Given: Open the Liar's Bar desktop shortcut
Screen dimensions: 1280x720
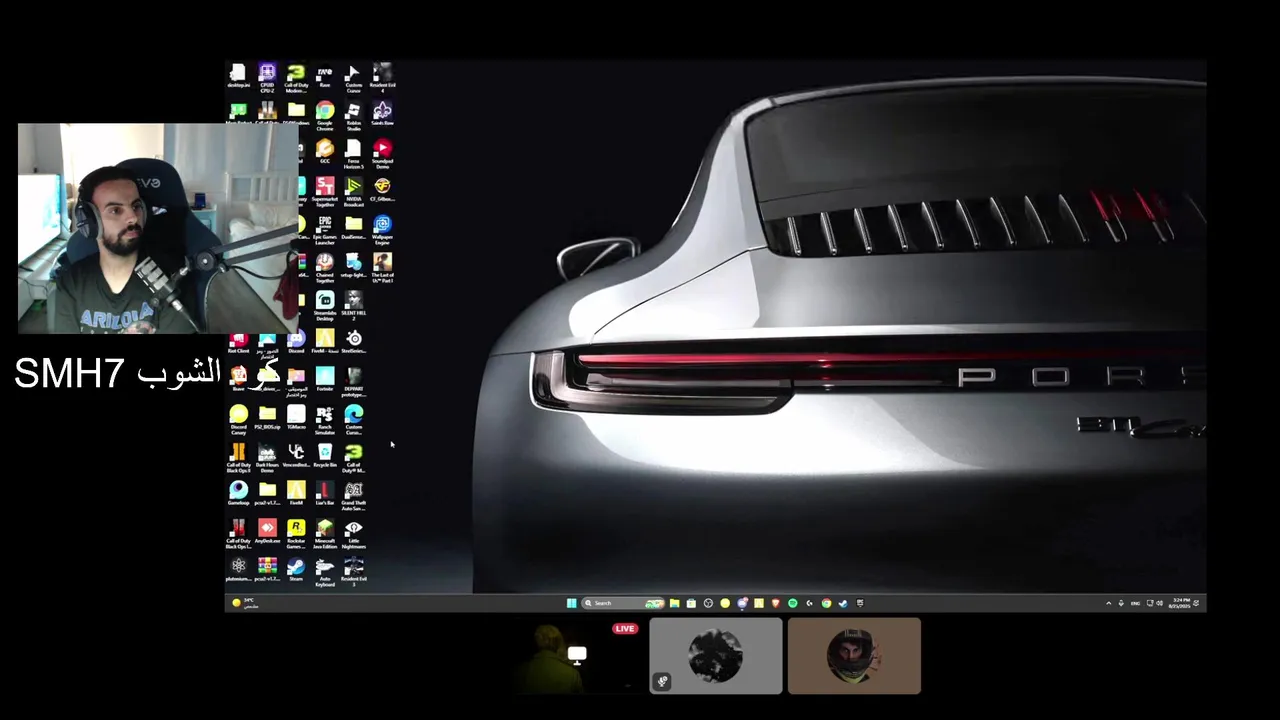Looking at the screenshot, I should (325, 494).
